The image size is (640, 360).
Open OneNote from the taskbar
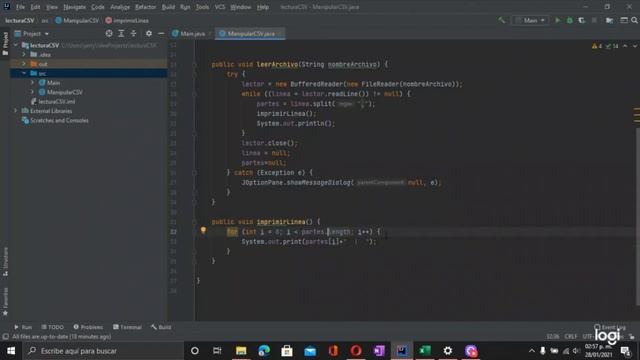(x=379, y=351)
